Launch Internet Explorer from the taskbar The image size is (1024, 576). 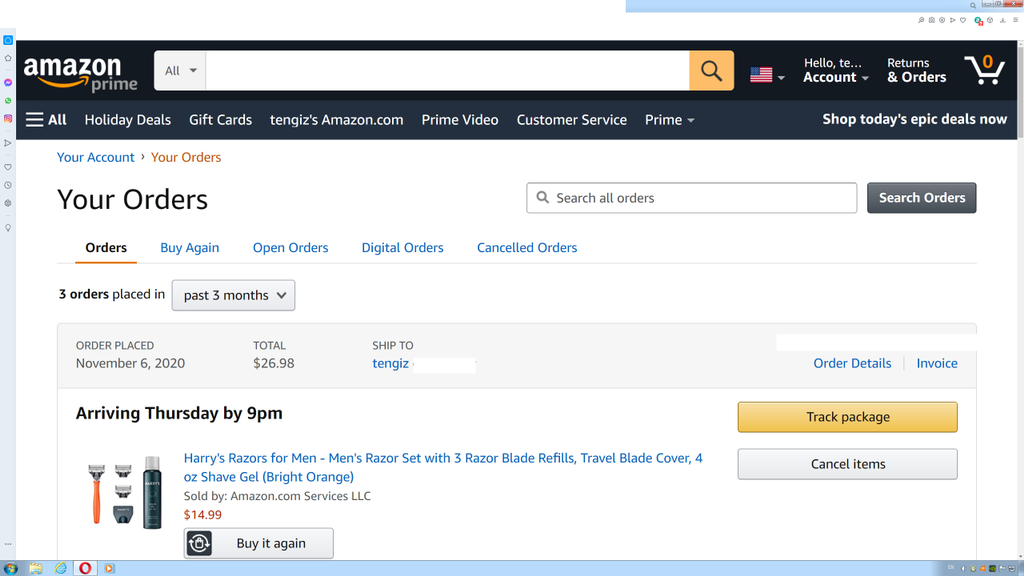point(61,568)
